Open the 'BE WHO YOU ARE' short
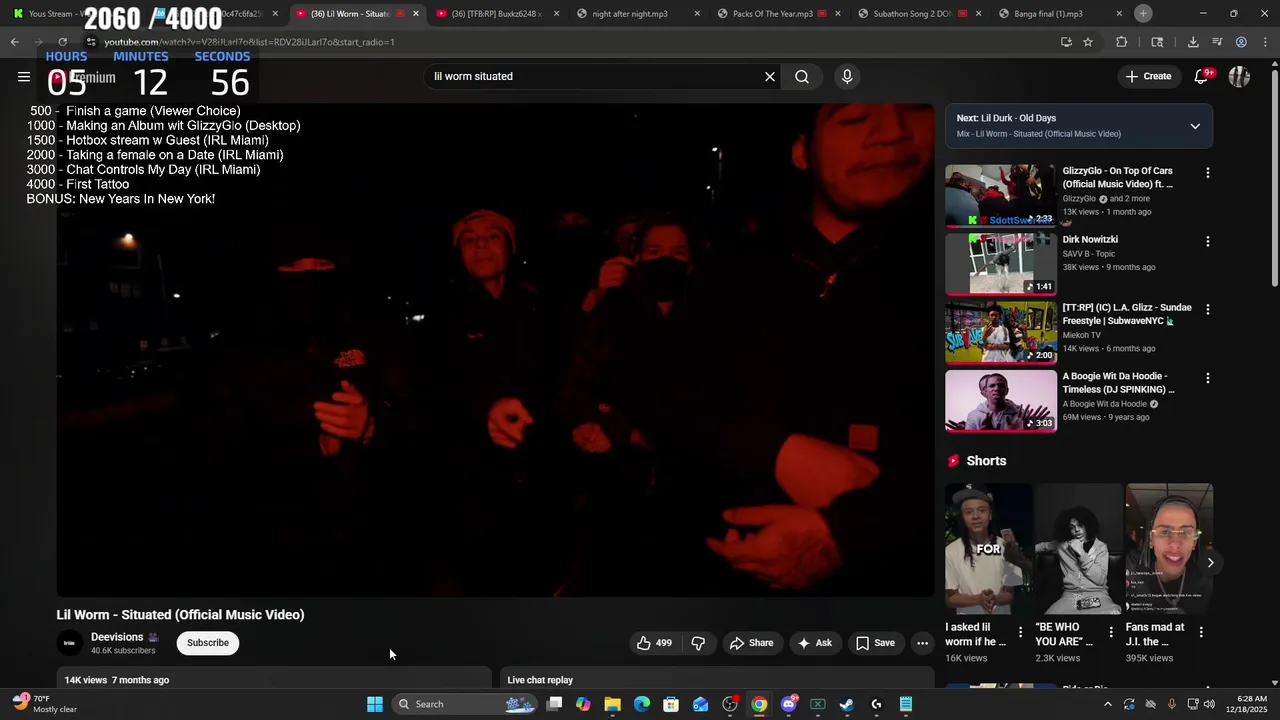 click(x=1079, y=549)
